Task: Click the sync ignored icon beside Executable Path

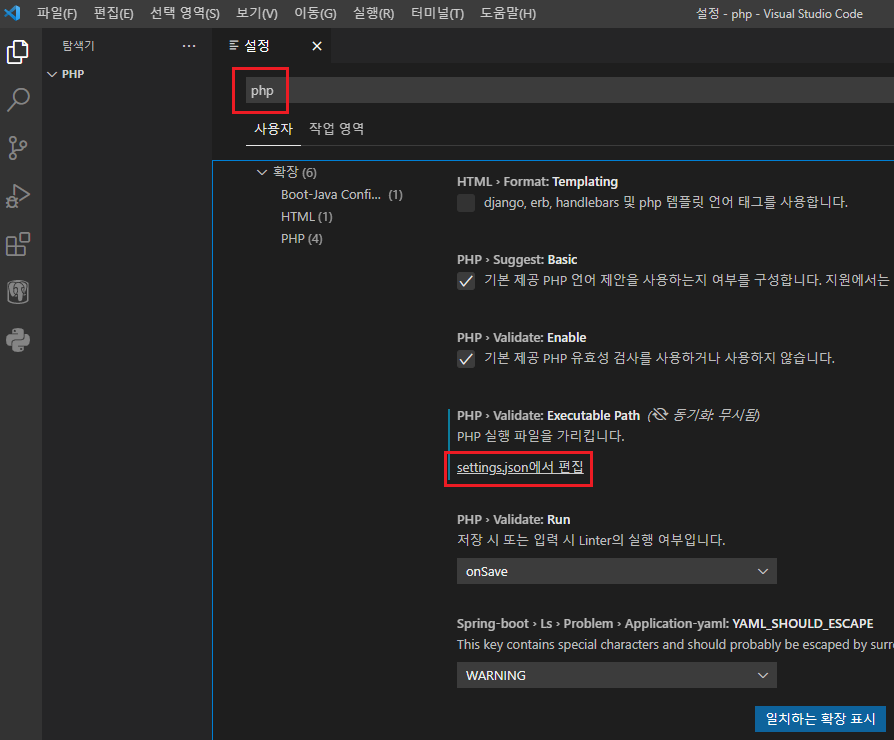Action: [x=659, y=414]
